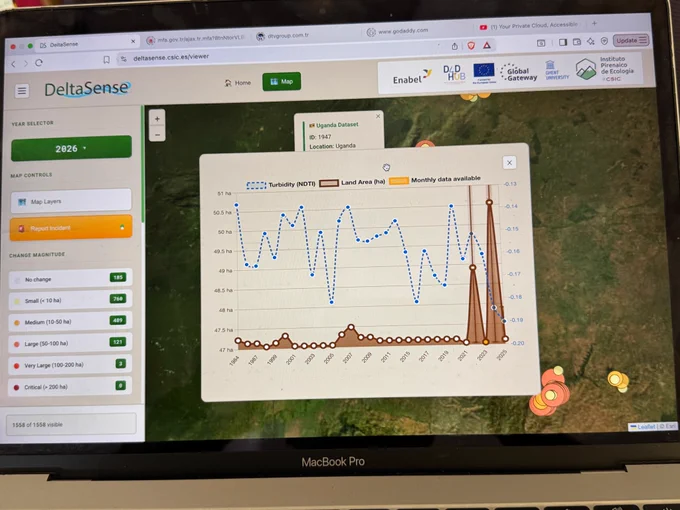
Task: Open the DeltaSense hamburger menu
Action: click(x=22, y=91)
